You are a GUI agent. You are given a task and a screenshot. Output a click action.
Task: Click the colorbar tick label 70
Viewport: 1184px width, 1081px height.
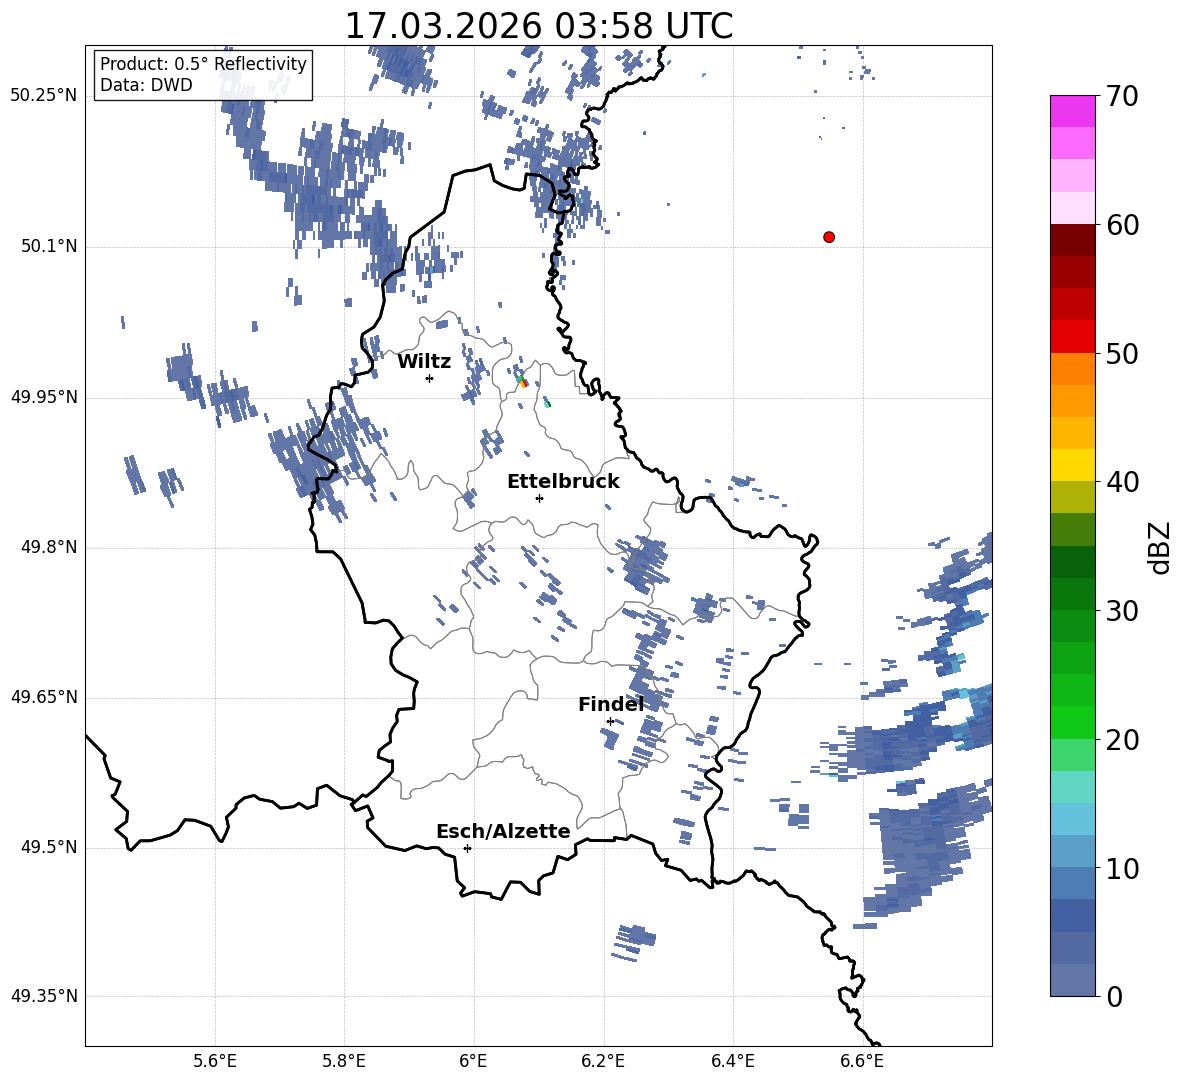(x=1122, y=97)
